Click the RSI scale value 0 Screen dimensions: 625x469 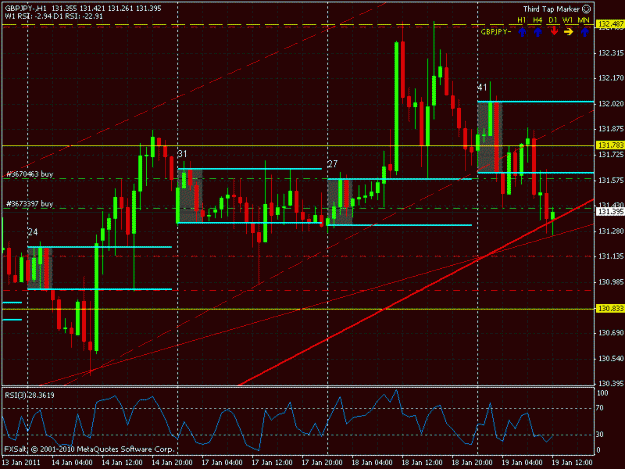[x=598, y=450]
